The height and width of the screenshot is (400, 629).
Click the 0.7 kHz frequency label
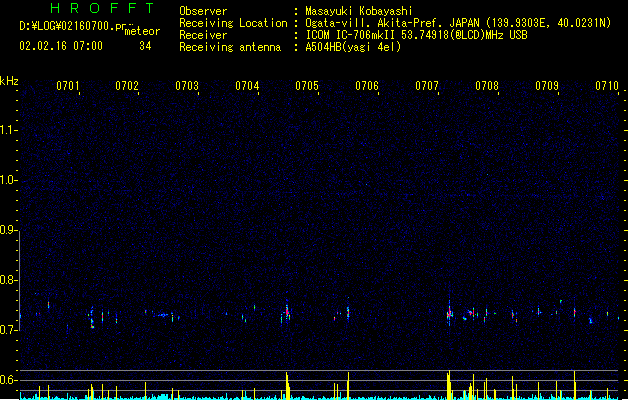click(9, 330)
